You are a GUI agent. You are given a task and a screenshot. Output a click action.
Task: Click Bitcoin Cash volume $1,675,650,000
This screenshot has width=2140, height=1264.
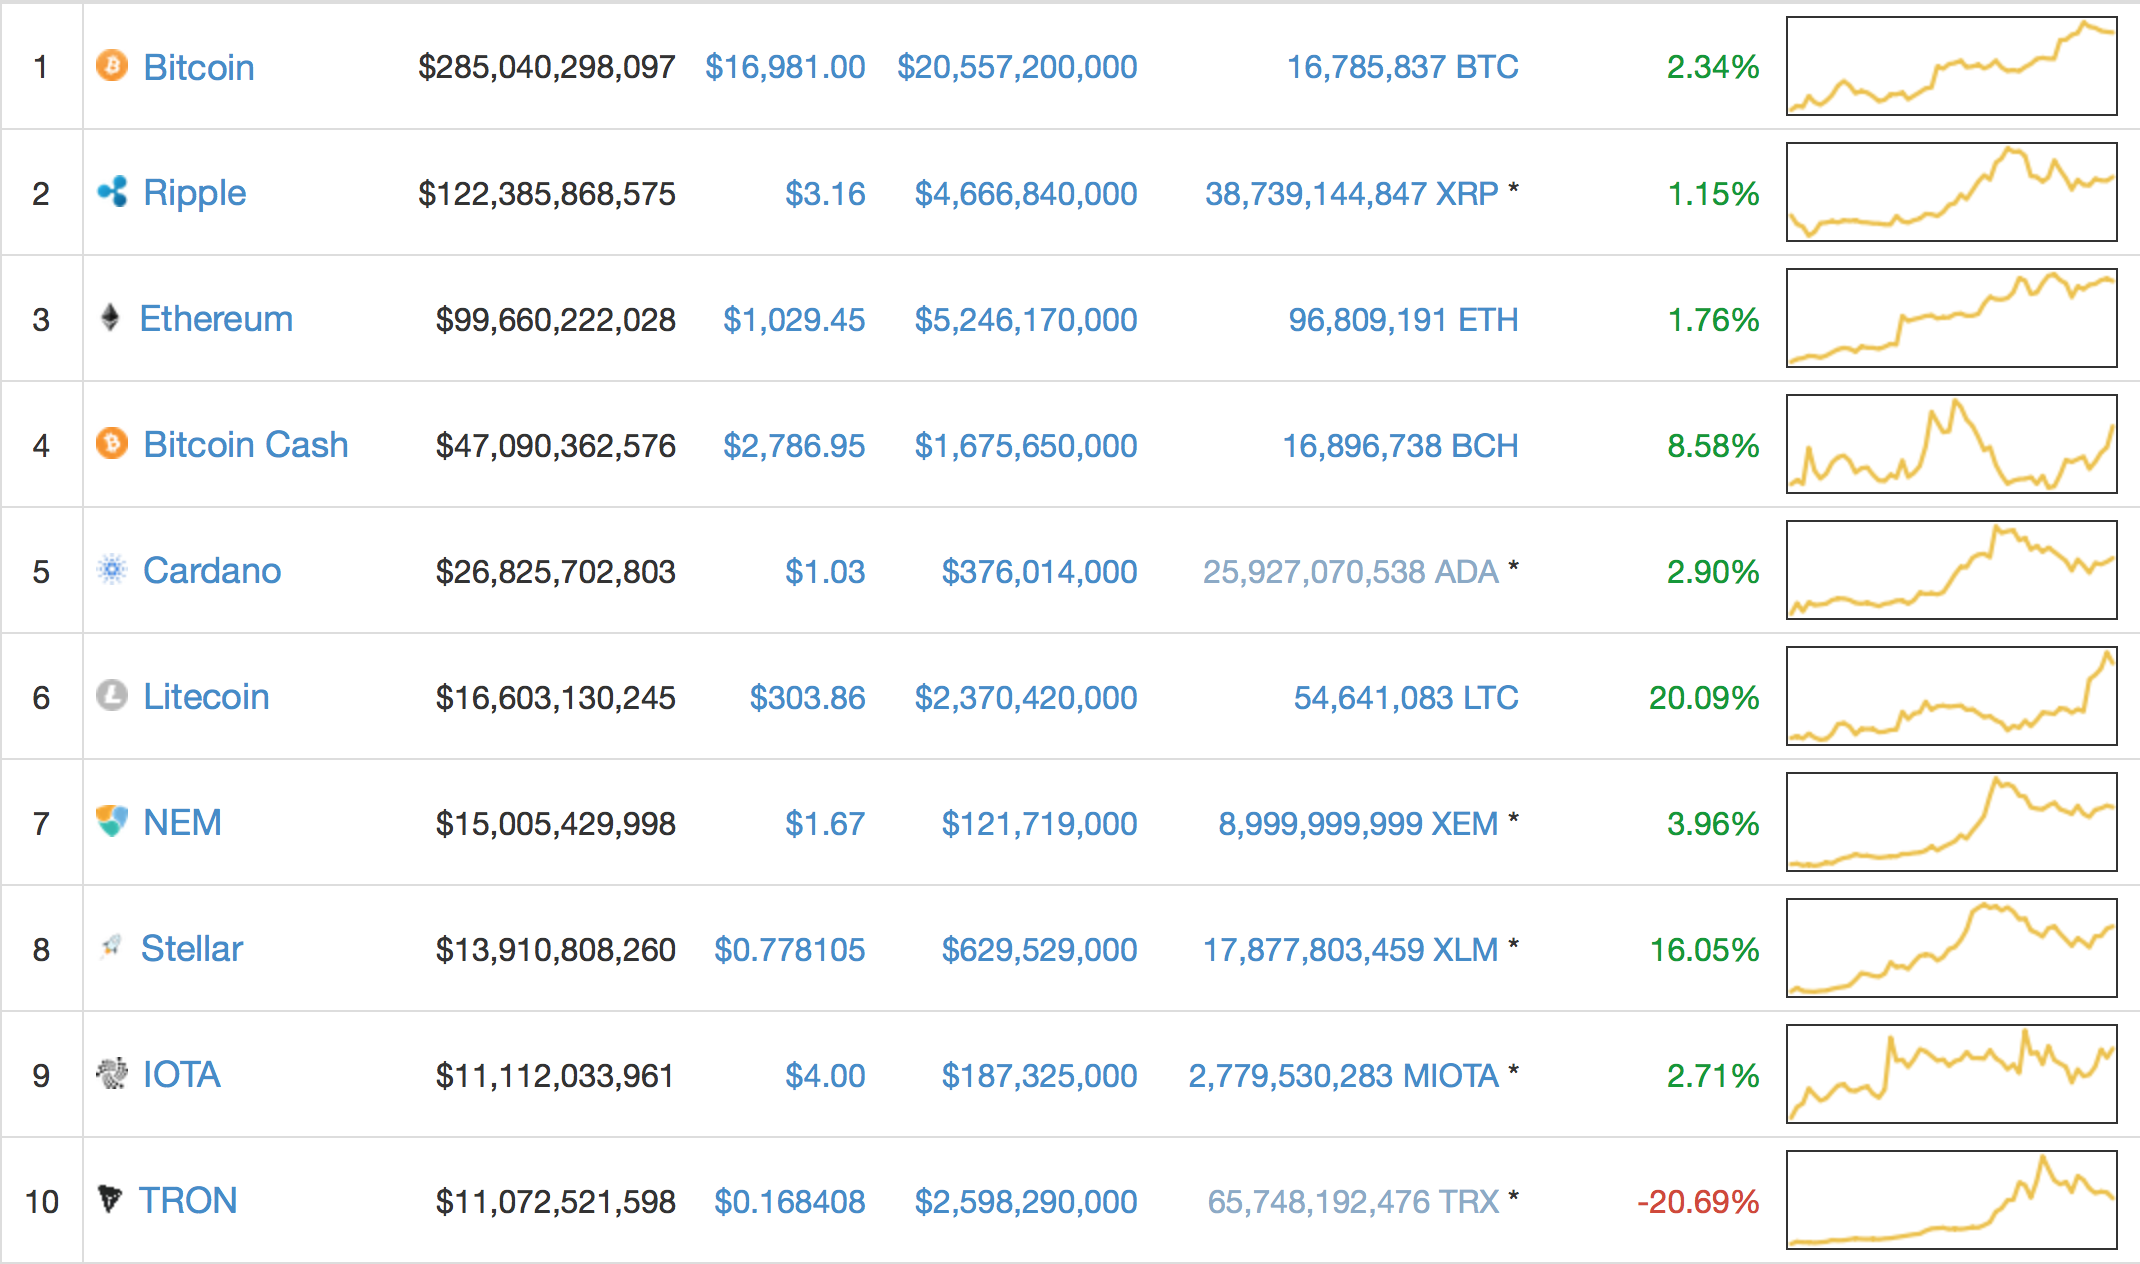click(1026, 446)
